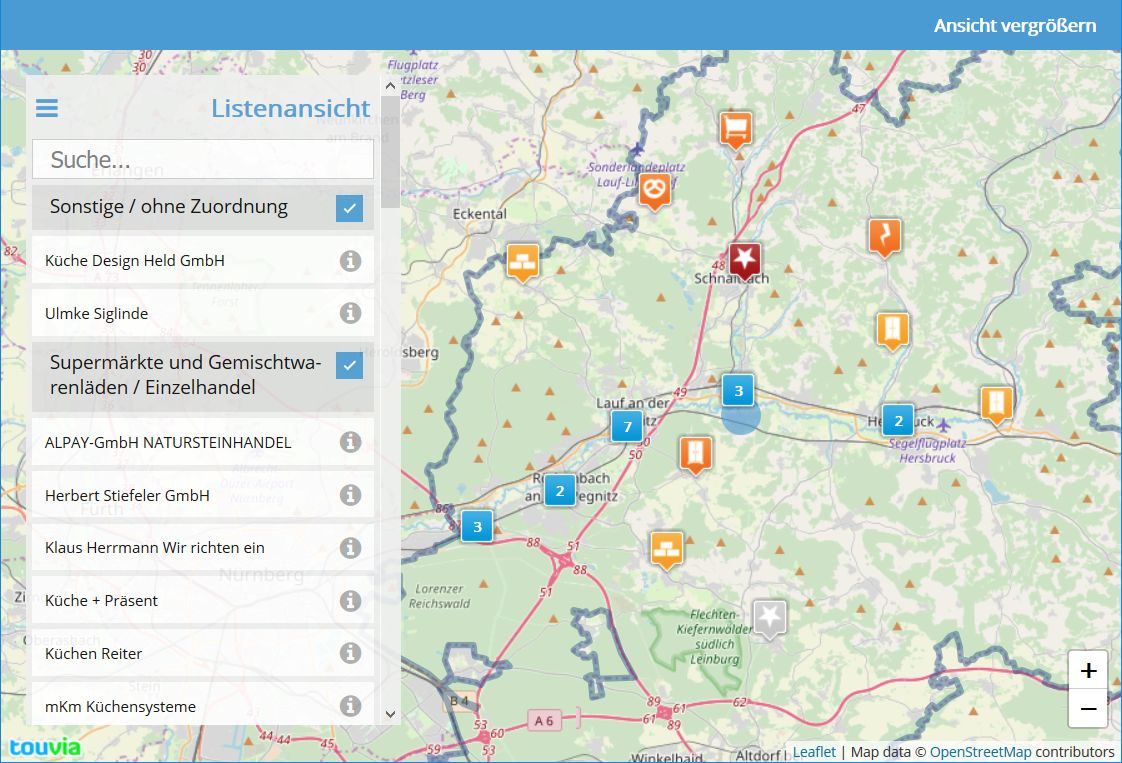Screen dimensions: 1122x763
Task: Select the orange winding-road map marker
Action: pos(884,237)
